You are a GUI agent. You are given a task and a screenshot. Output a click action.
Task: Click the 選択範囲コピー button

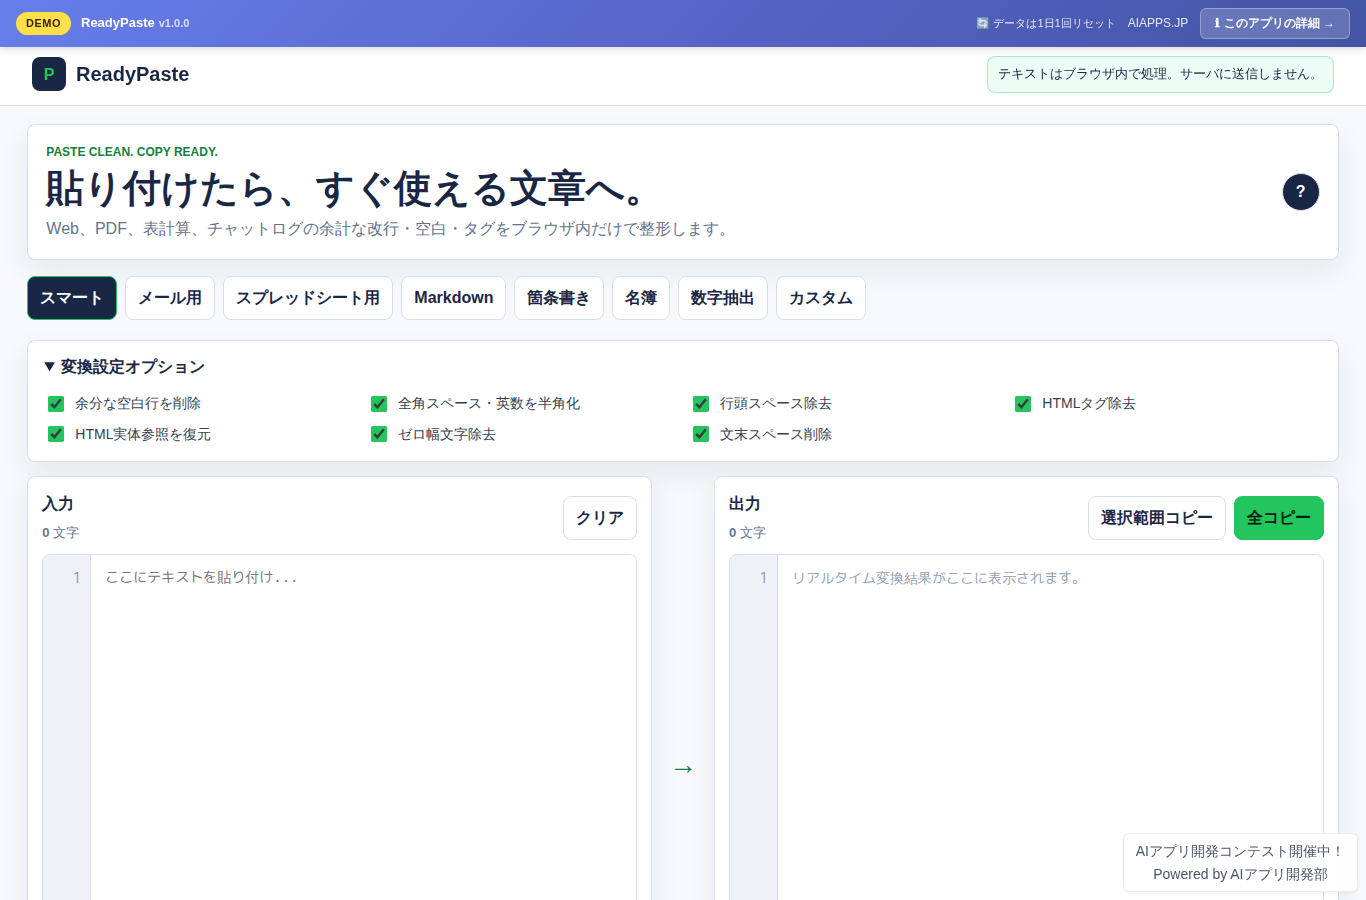click(x=1157, y=518)
